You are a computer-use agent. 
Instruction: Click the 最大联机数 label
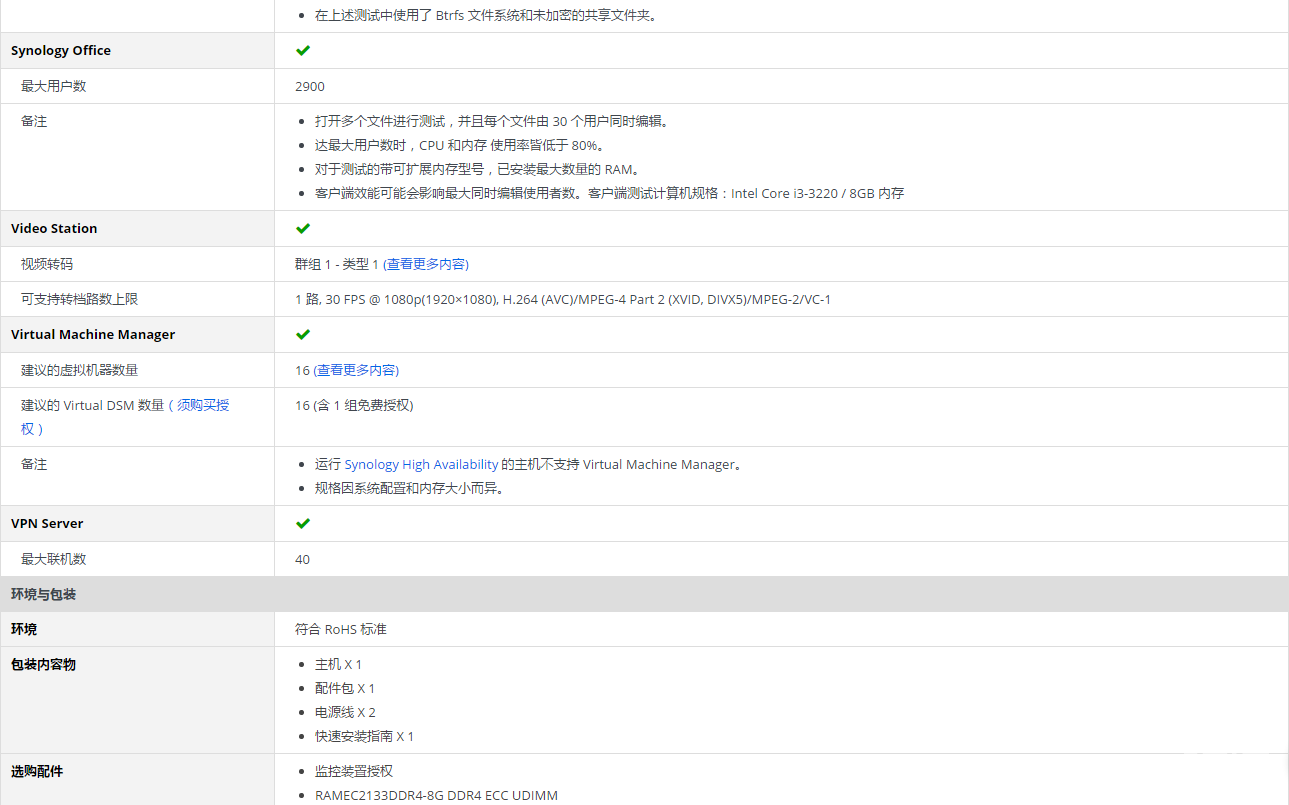tap(54, 559)
